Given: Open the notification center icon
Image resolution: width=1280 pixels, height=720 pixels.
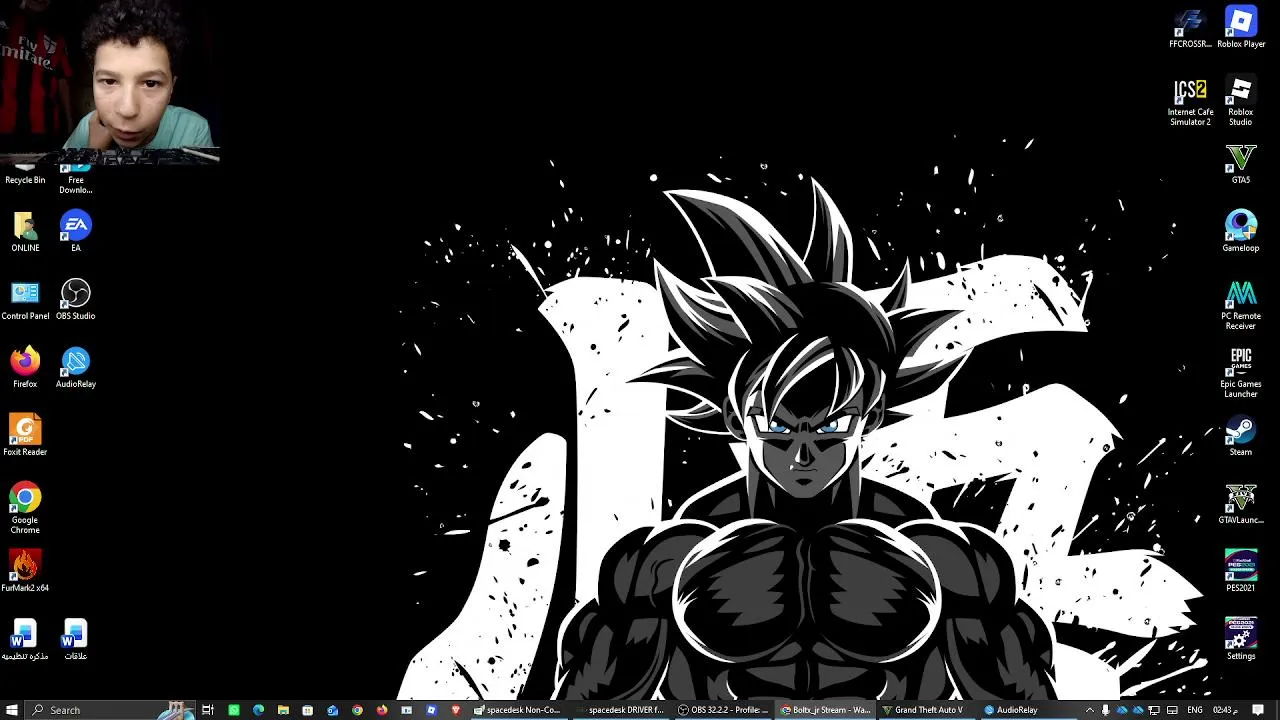Looking at the screenshot, I should [1258, 710].
